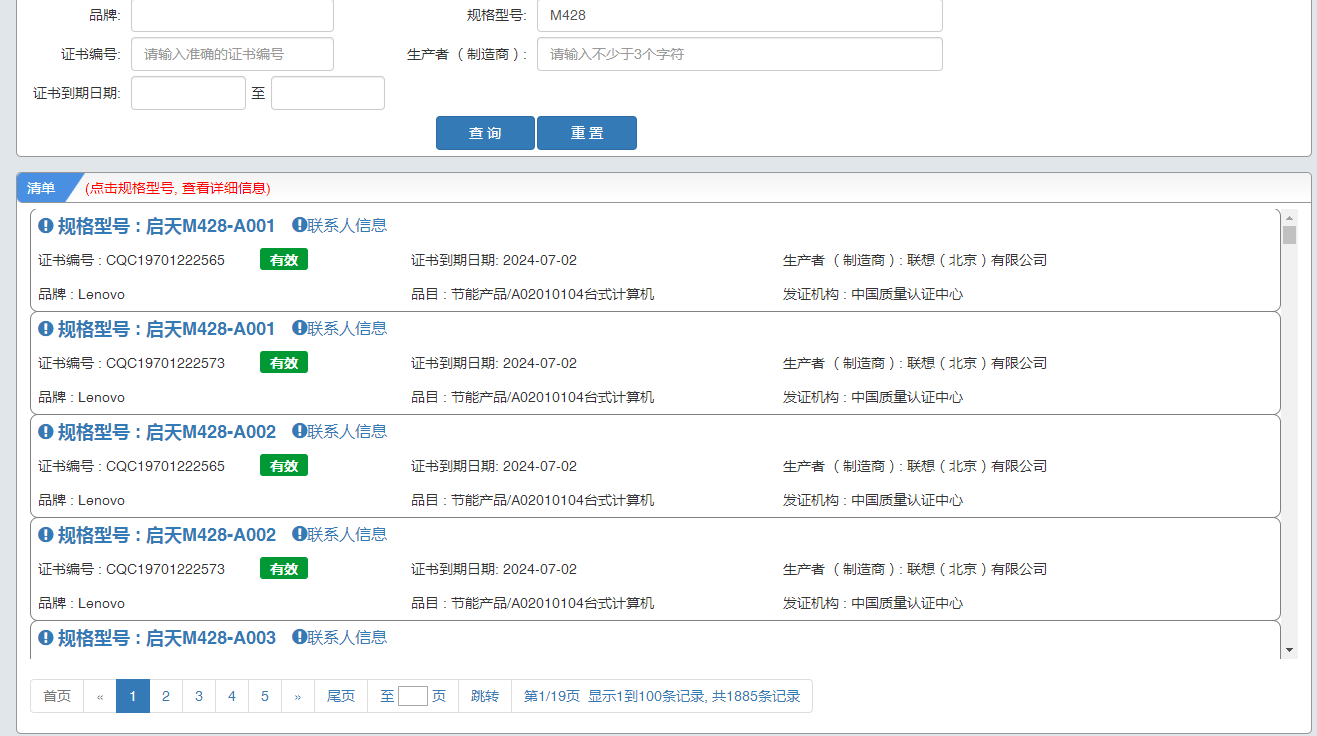1317x736 pixels.
Task: Click the page number box between 至 and 页
Action: (x=413, y=696)
